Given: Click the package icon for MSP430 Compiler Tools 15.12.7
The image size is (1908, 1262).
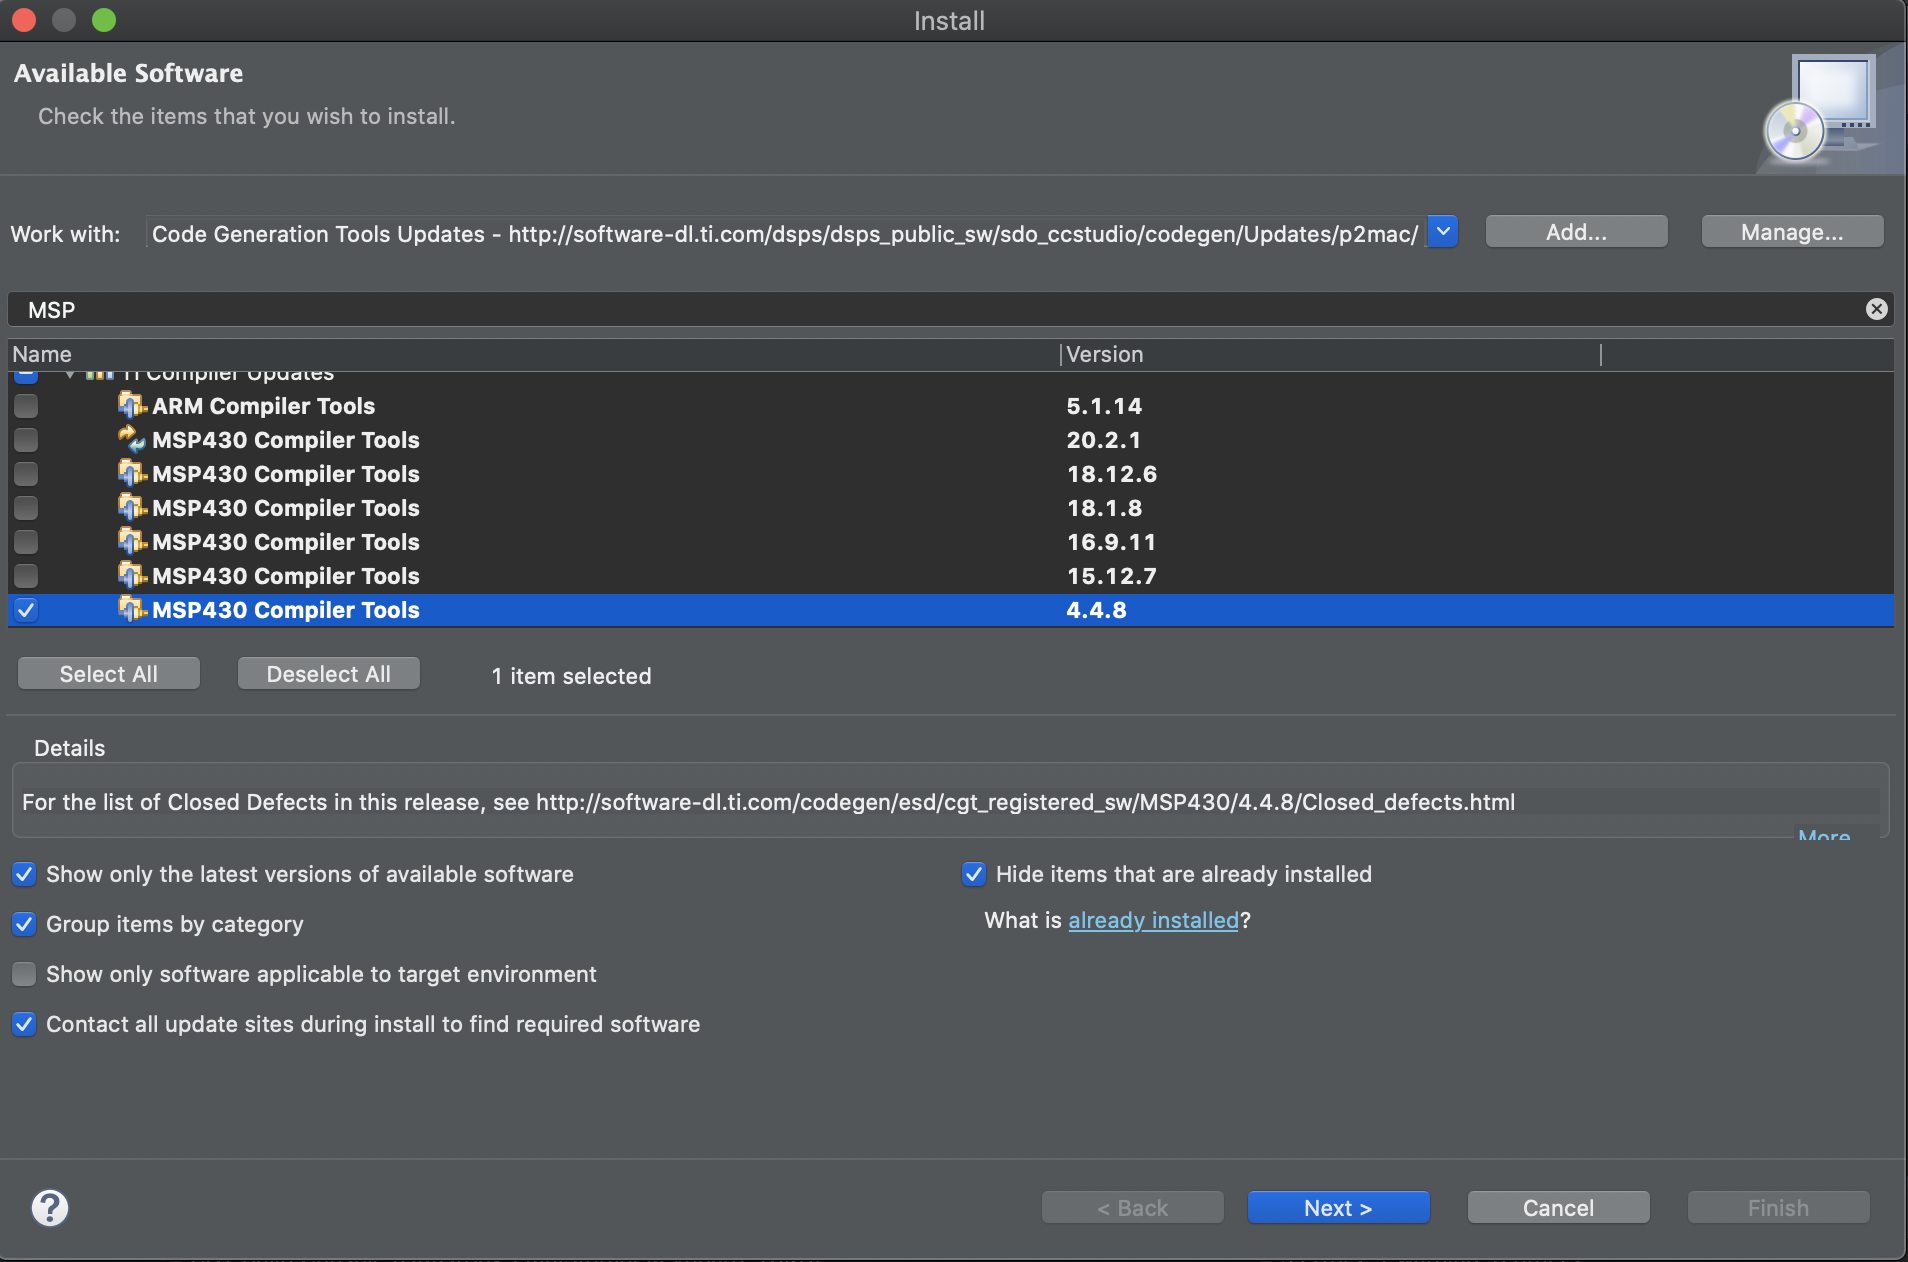Looking at the screenshot, I should pyautogui.click(x=132, y=576).
